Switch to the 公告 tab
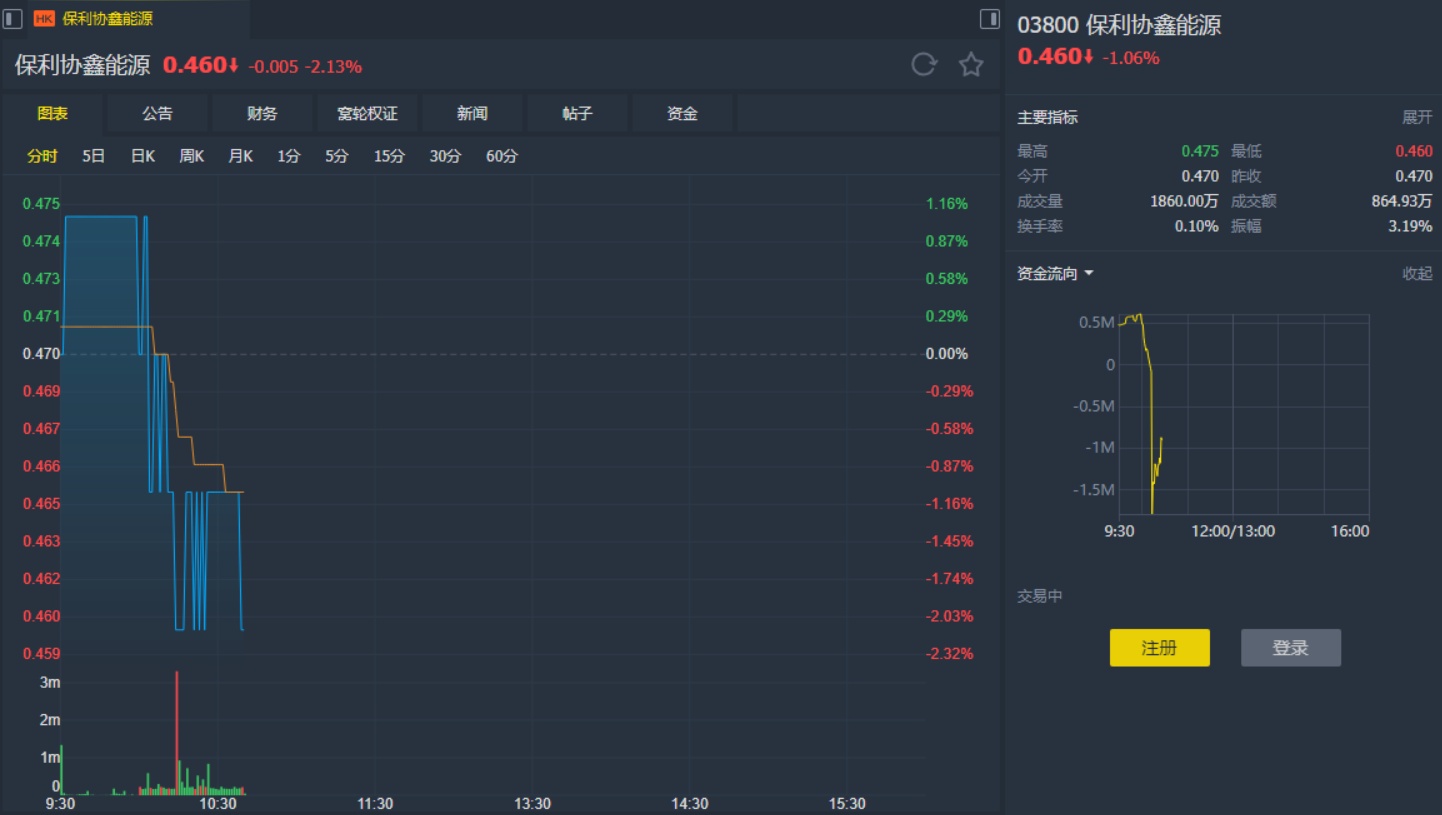Image resolution: width=1442 pixels, height=815 pixels. coord(157,113)
